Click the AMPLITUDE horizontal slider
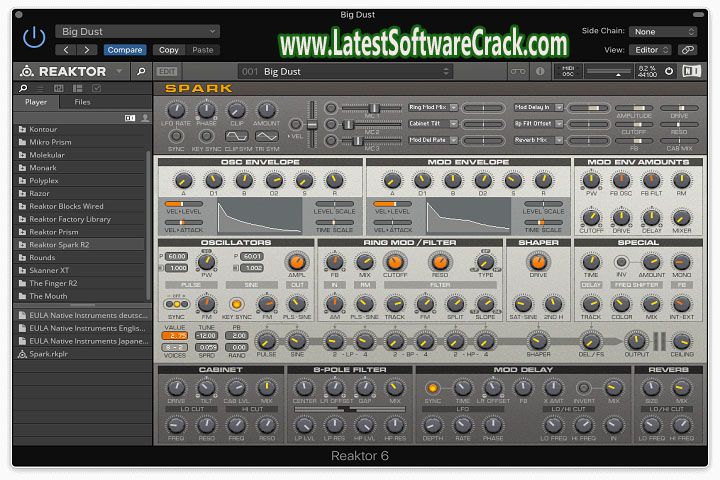Screen dimensions: 720x480 pyautogui.click(x=634, y=108)
